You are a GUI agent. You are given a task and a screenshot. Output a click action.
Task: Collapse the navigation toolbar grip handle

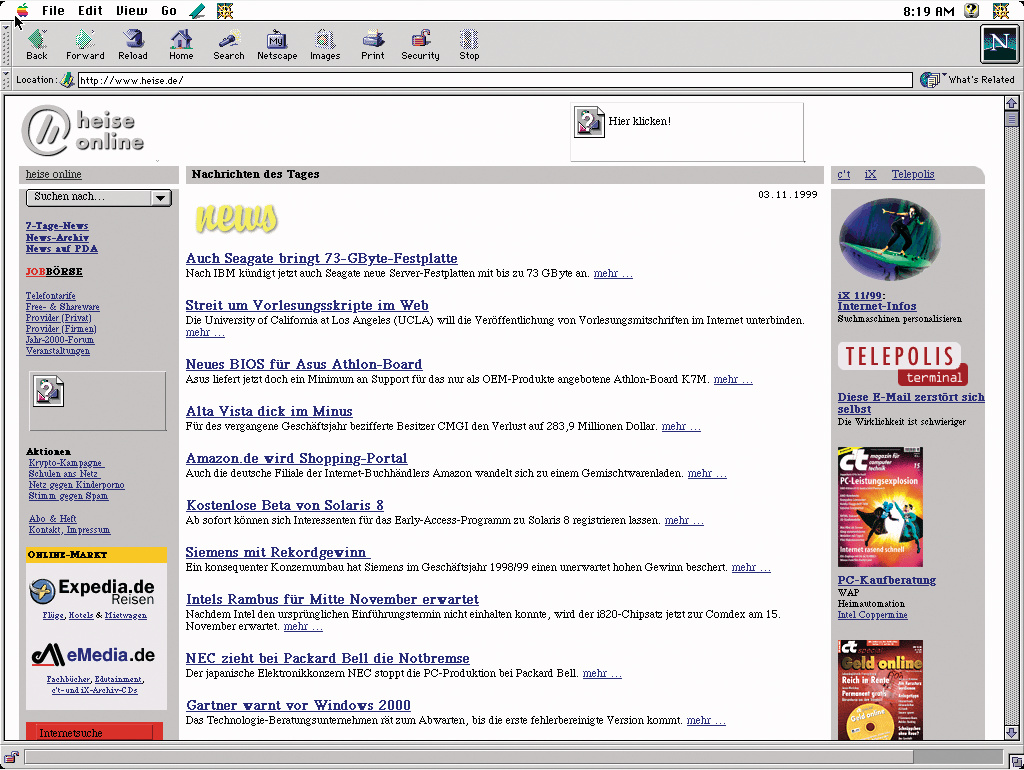8,44
